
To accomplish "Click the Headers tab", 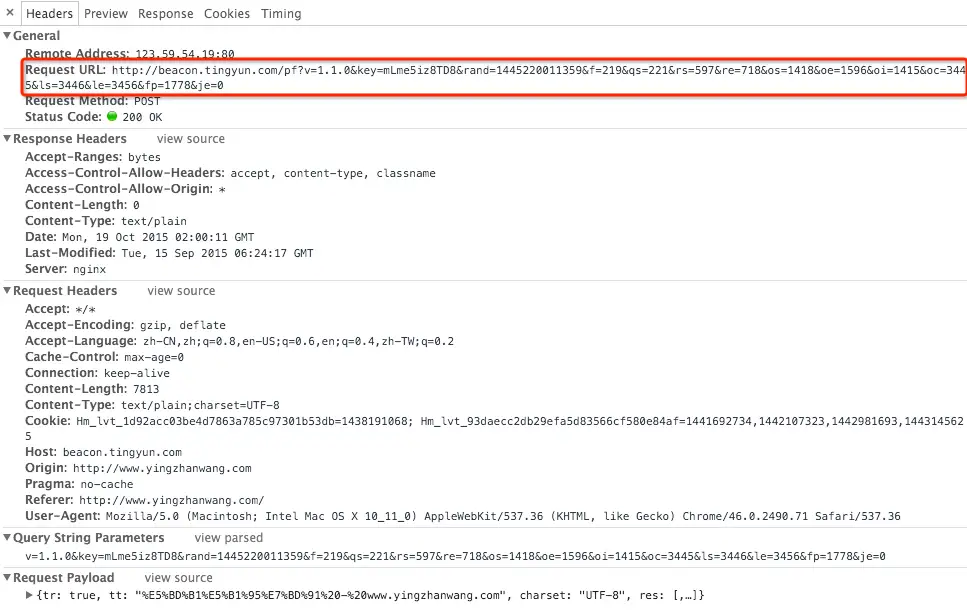I will pos(49,14).
